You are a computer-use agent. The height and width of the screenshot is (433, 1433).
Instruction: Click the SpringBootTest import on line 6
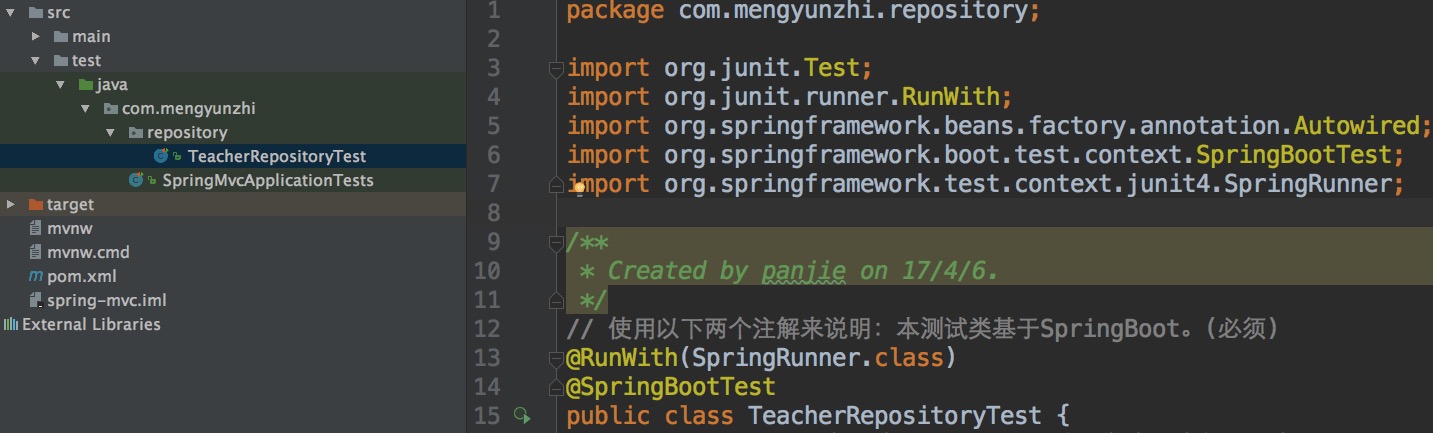(x=986, y=155)
